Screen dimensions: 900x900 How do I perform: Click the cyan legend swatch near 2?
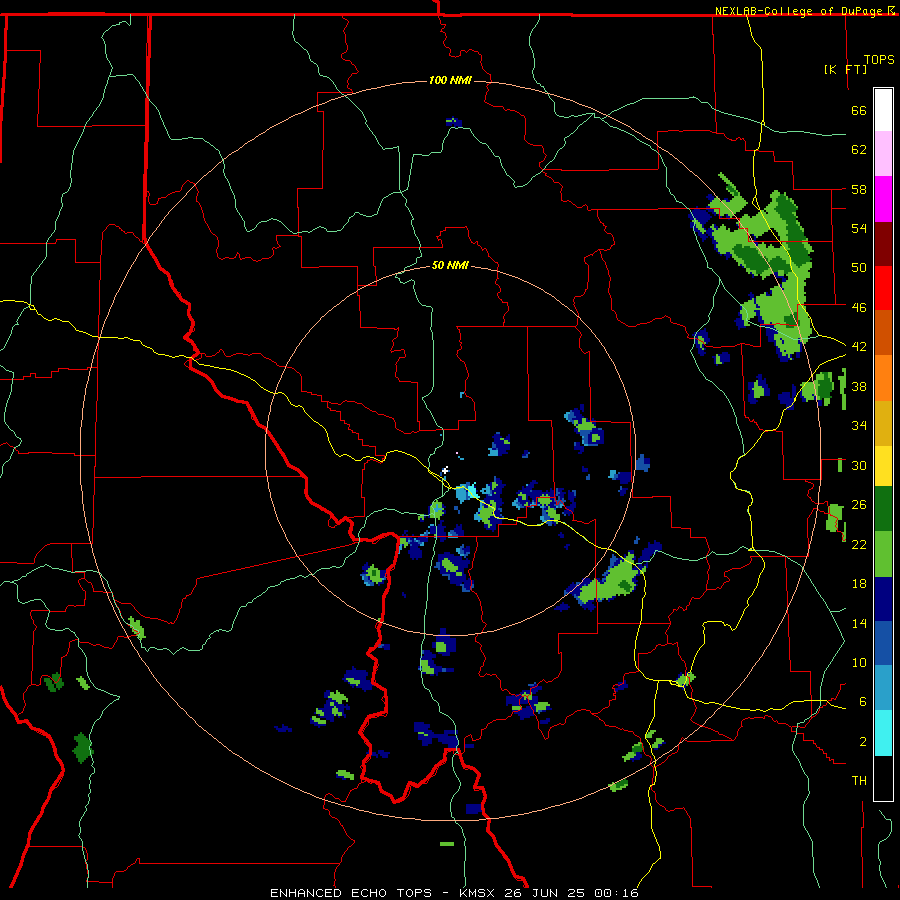883,732
